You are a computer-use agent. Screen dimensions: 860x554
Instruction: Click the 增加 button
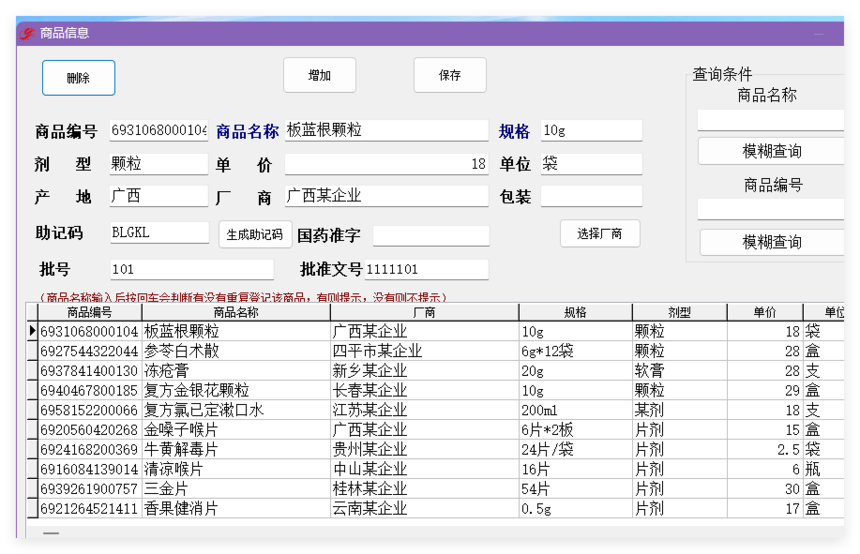(x=319, y=75)
